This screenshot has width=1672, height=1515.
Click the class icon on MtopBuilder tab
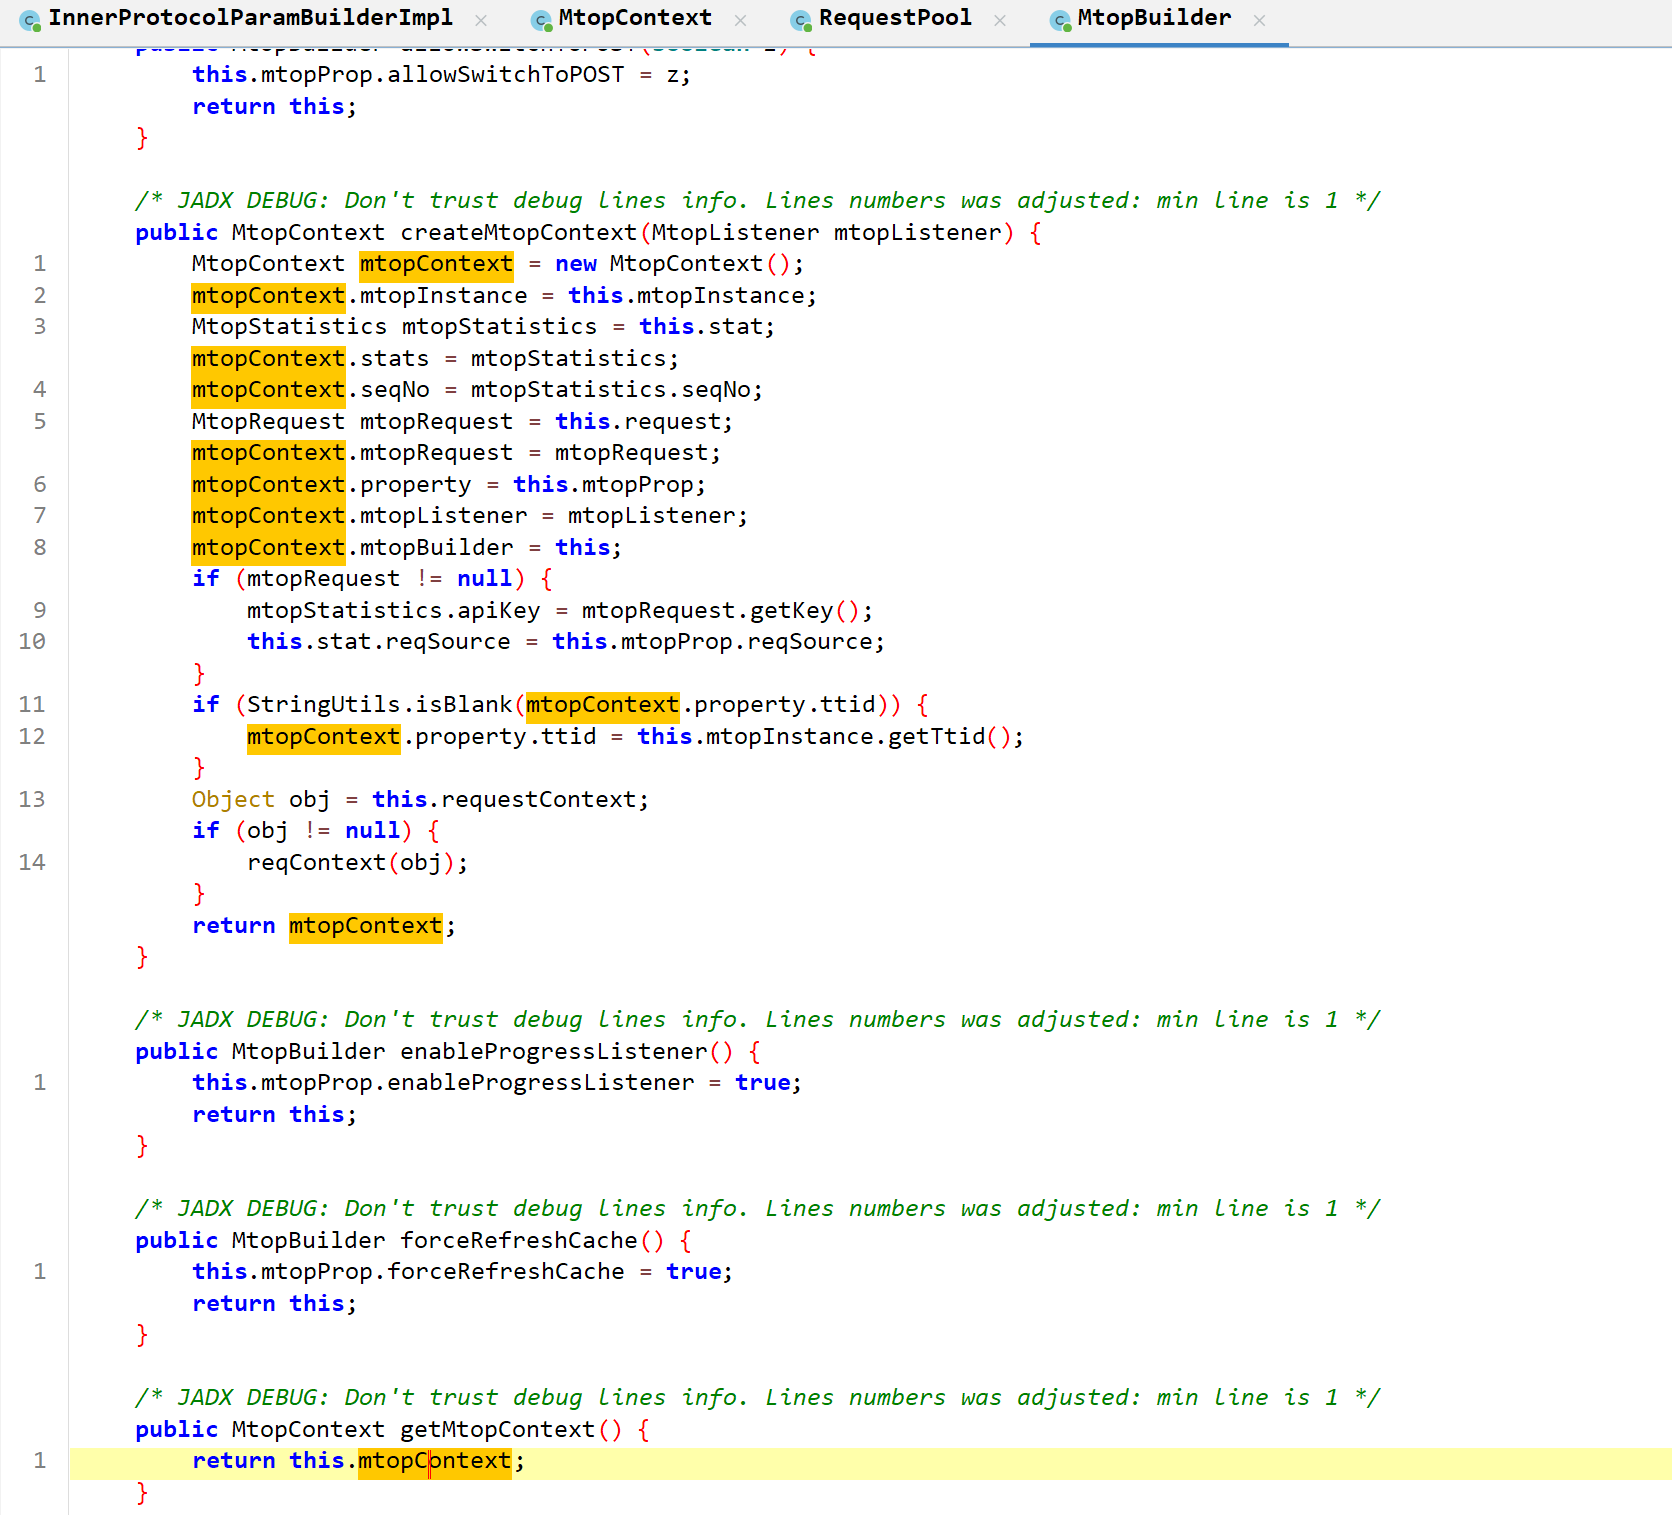(1060, 20)
